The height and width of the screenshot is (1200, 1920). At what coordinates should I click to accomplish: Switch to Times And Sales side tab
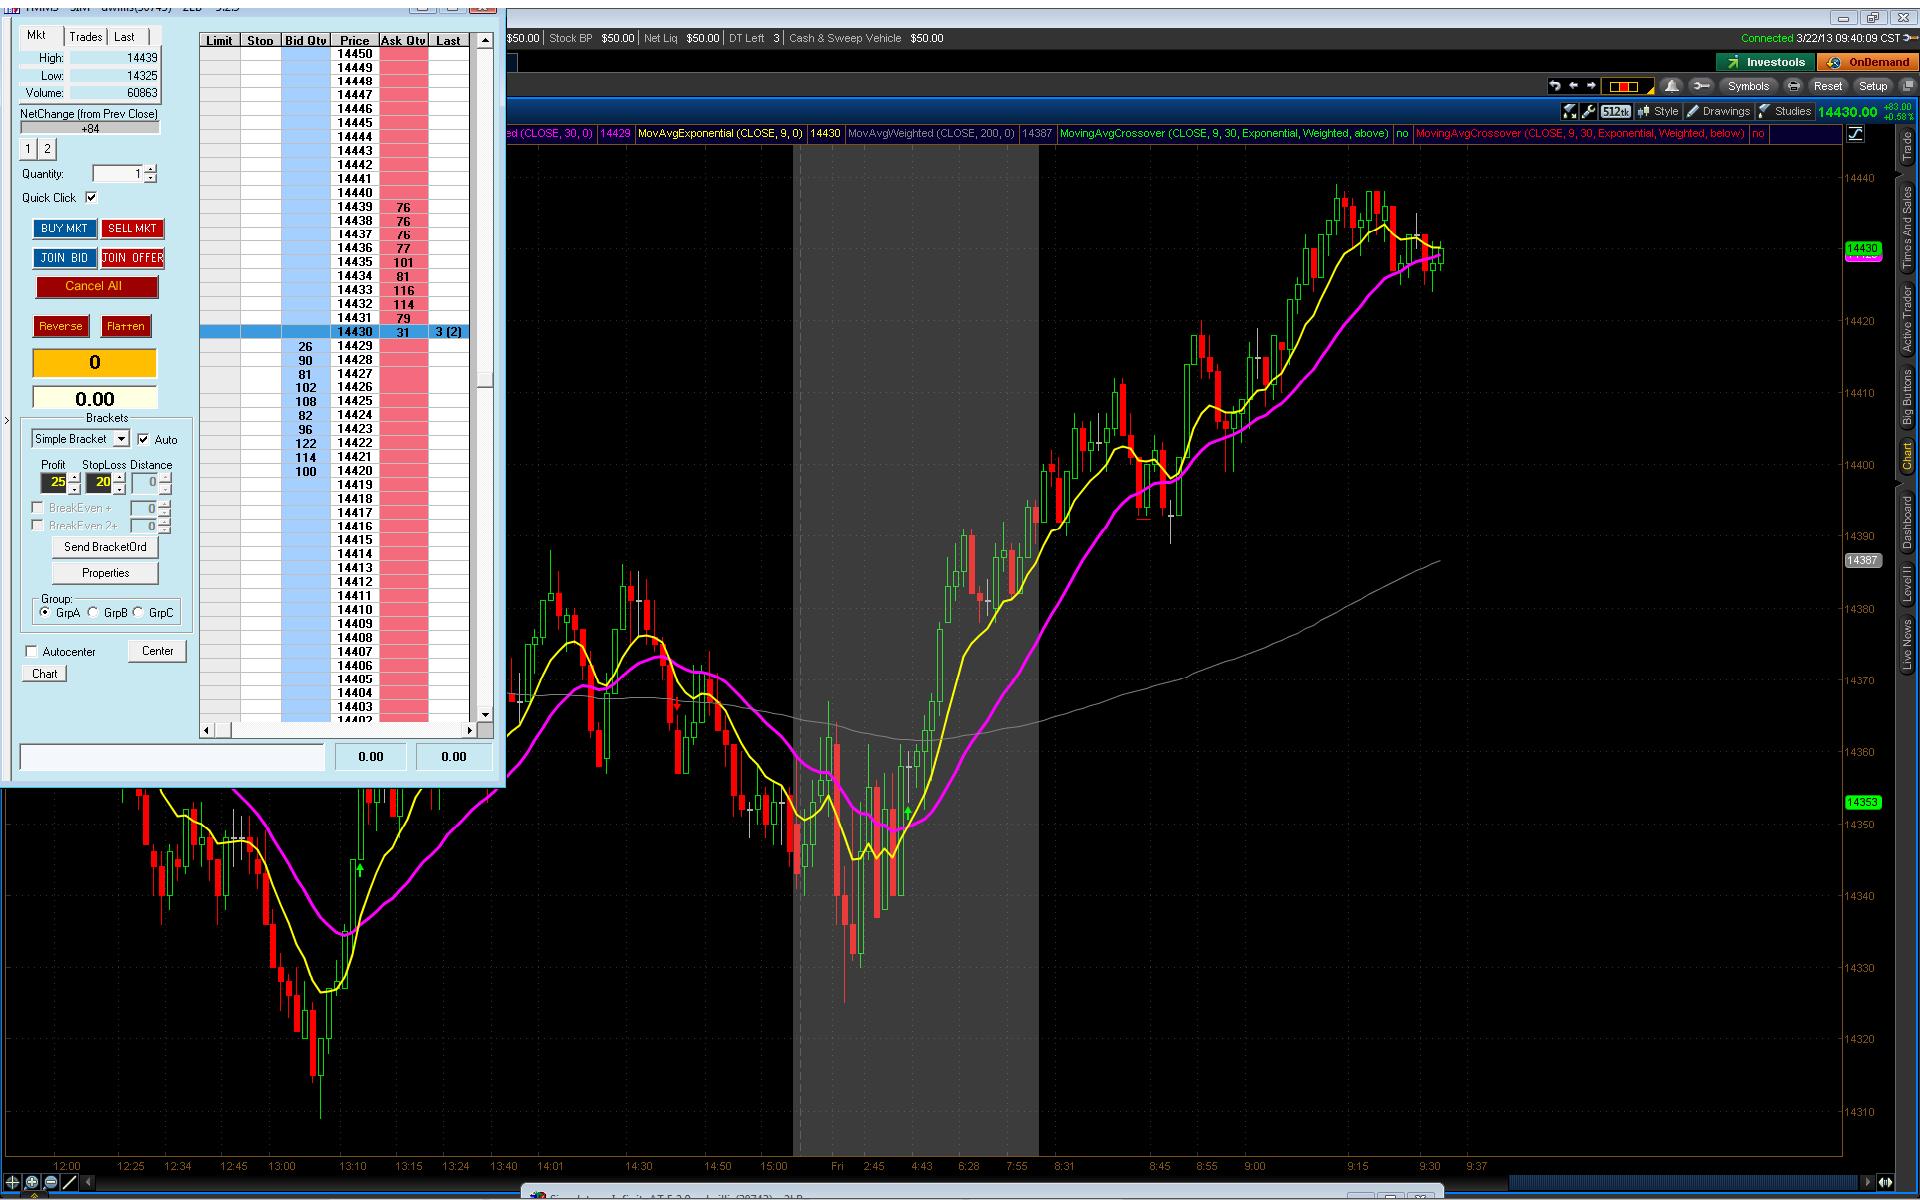coord(1907,228)
